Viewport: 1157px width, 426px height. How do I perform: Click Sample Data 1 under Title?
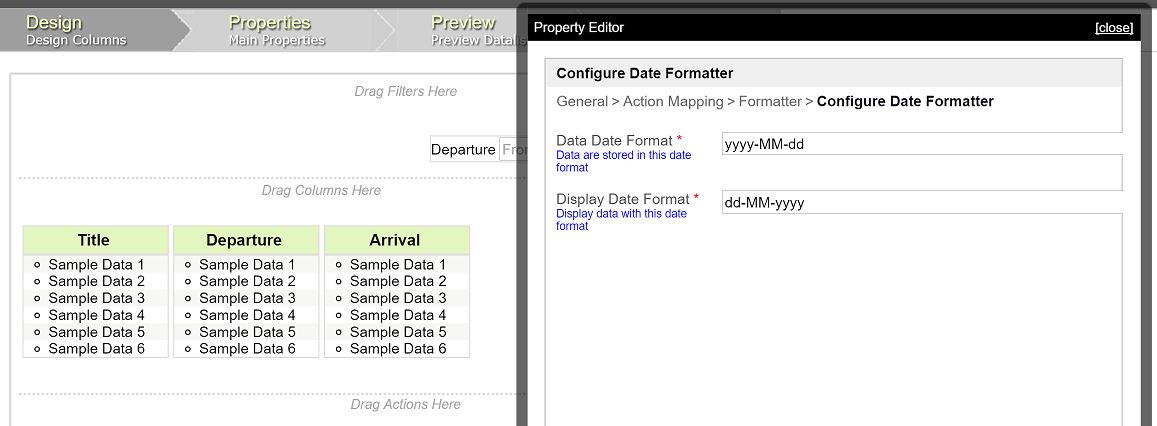pos(96,265)
